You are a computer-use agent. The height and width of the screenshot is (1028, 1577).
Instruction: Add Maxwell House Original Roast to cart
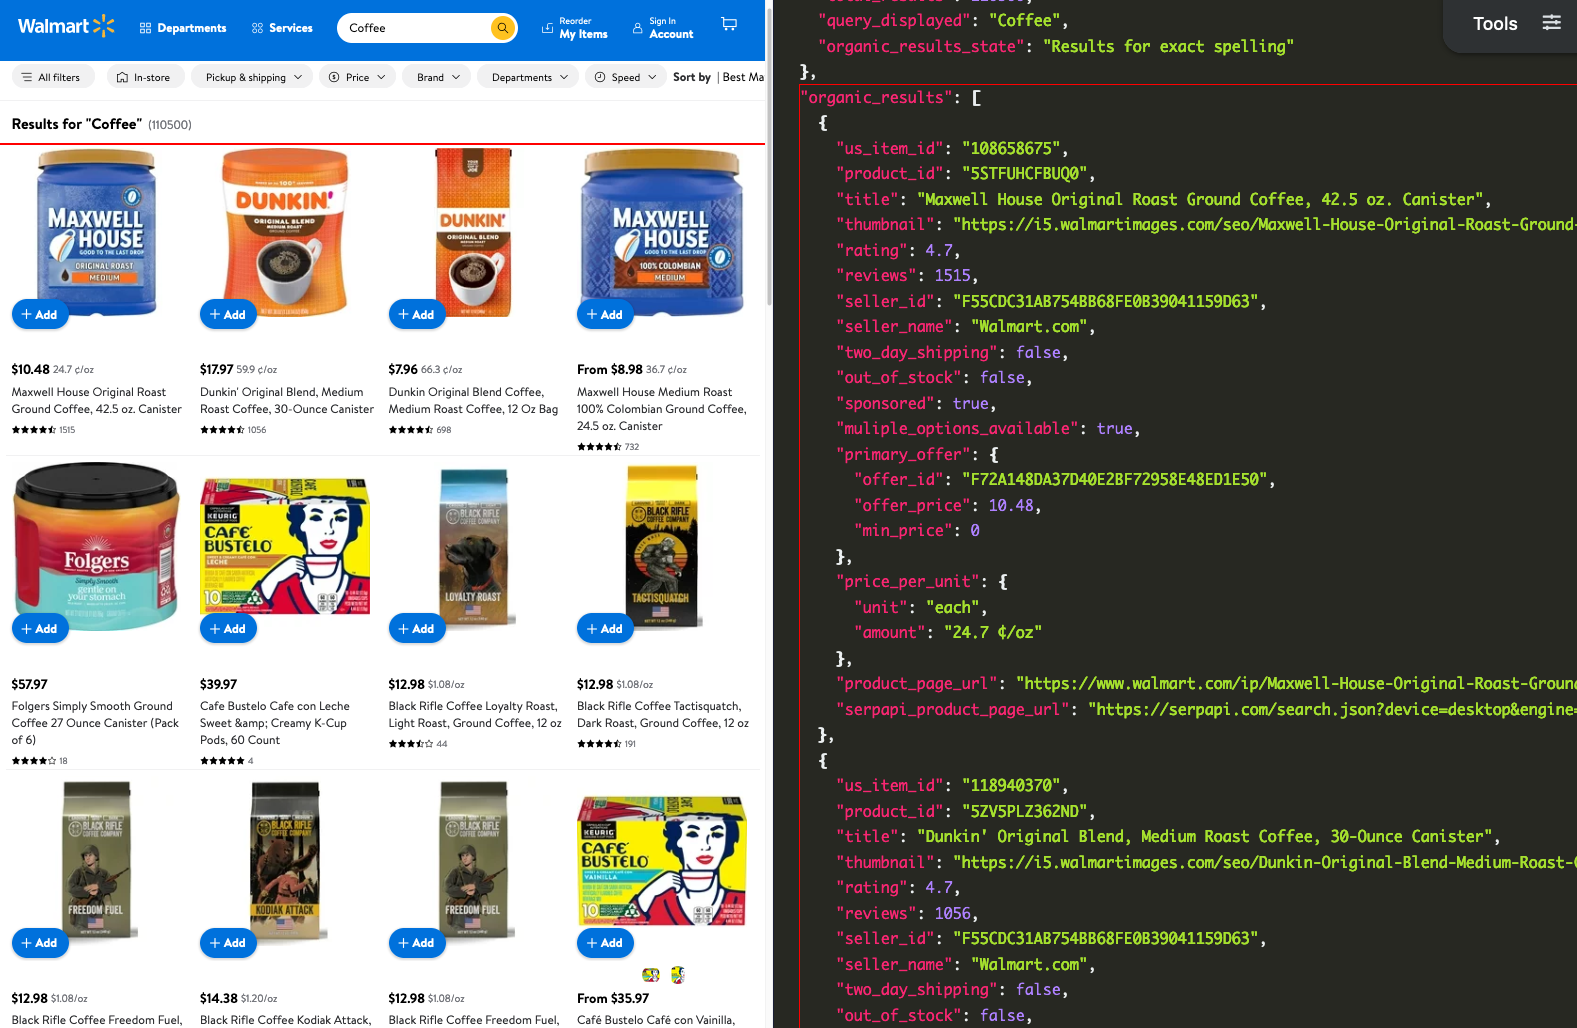(x=40, y=314)
